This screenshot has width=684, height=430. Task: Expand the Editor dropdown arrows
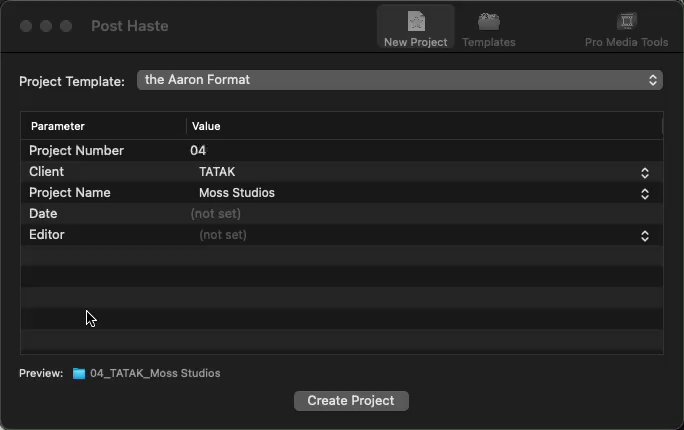point(645,236)
